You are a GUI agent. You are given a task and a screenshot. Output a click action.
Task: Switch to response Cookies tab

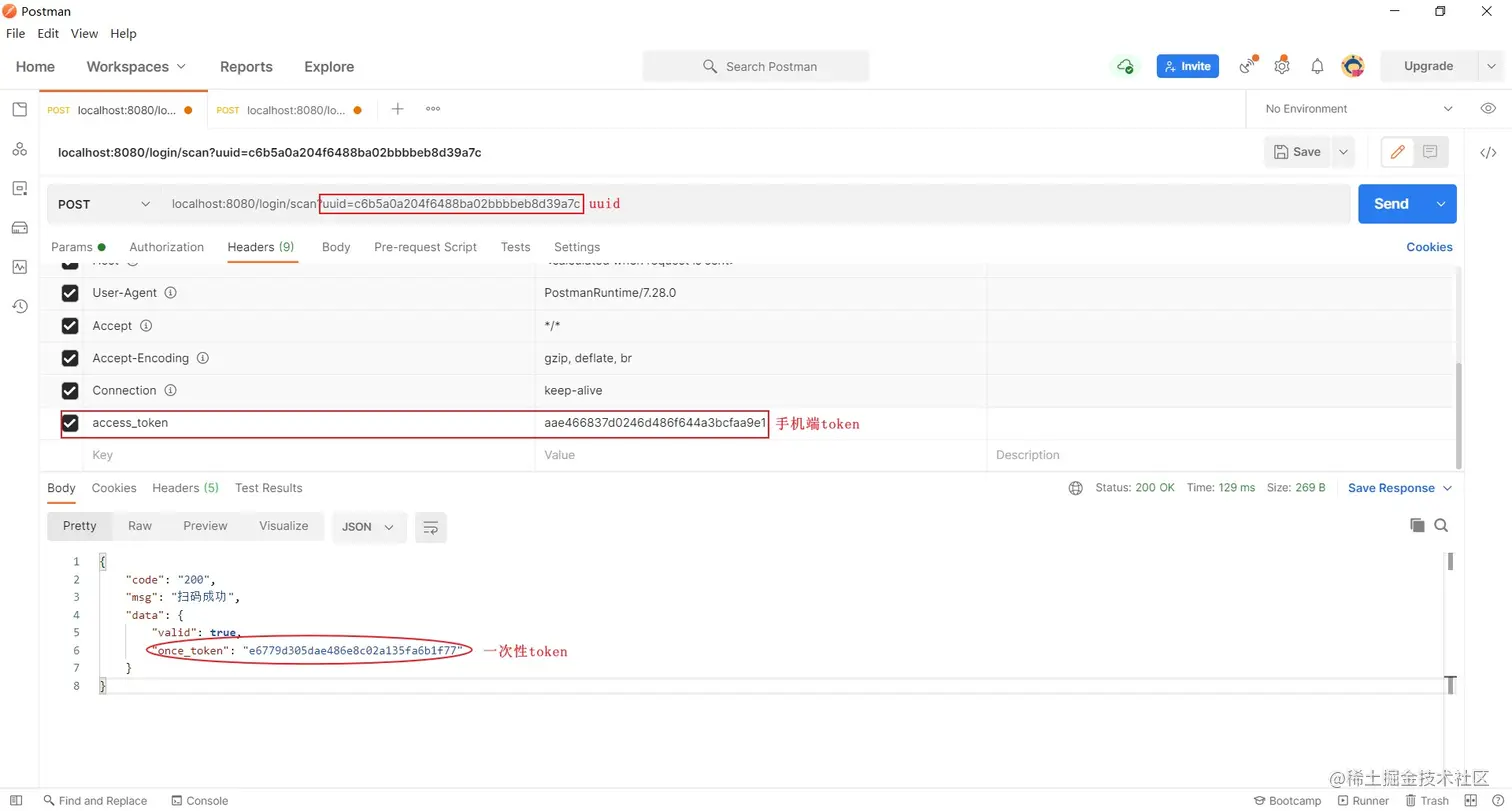(114, 488)
